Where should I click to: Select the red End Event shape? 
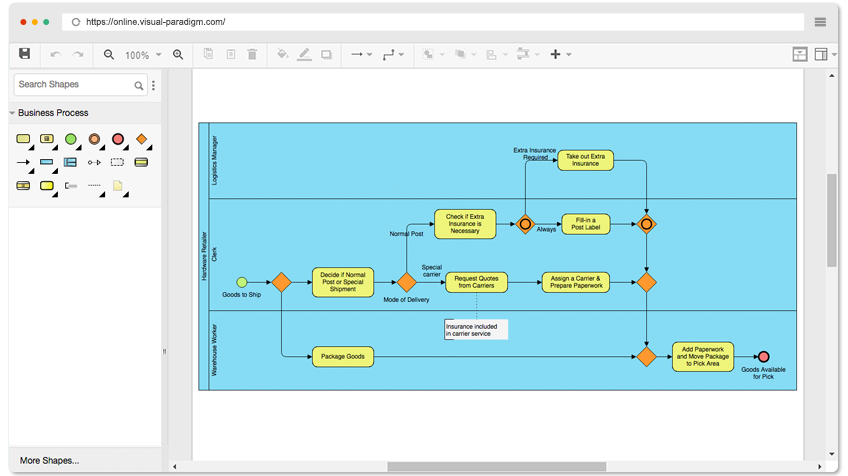click(118, 139)
